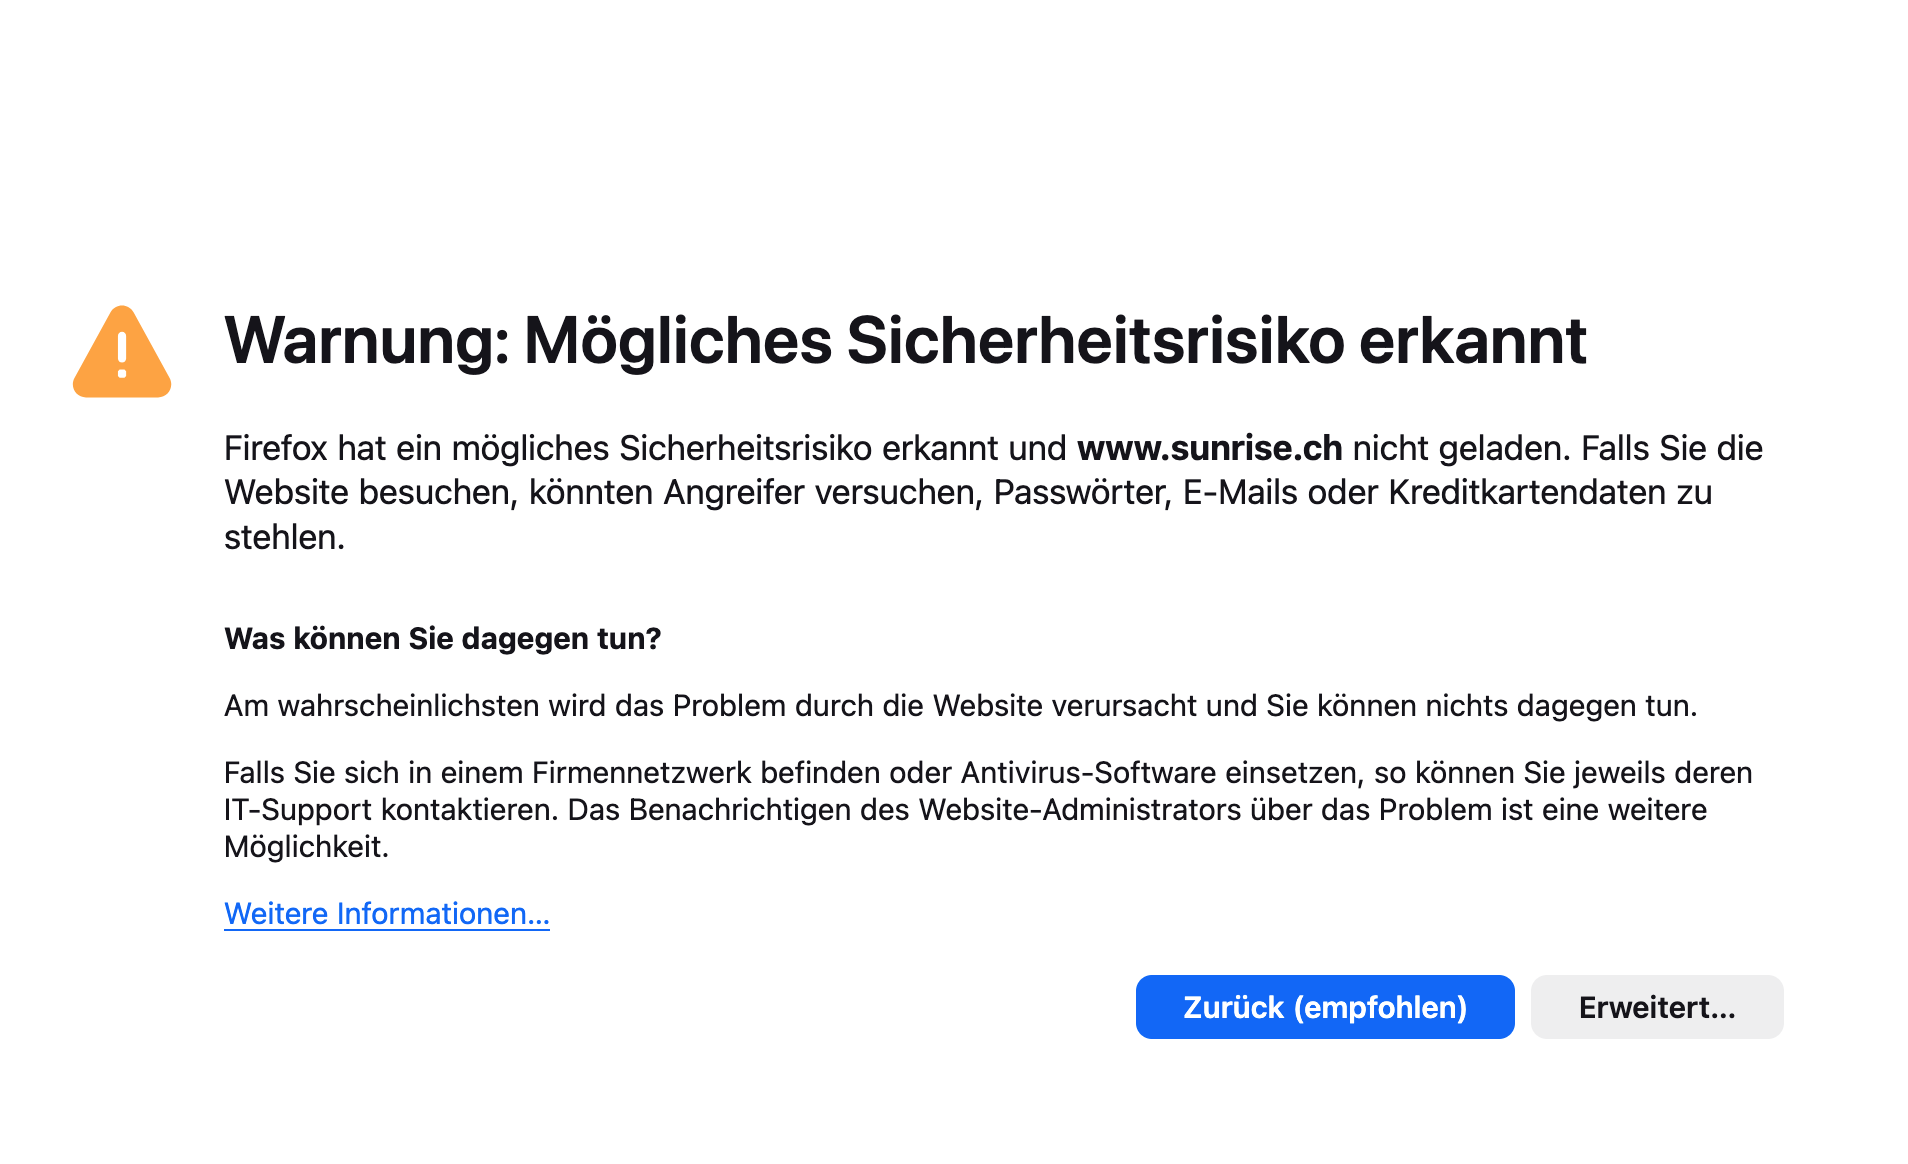The height and width of the screenshot is (1164, 1908).
Task: Click the word stehlen at the paragraph end
Action: point(283,538)
